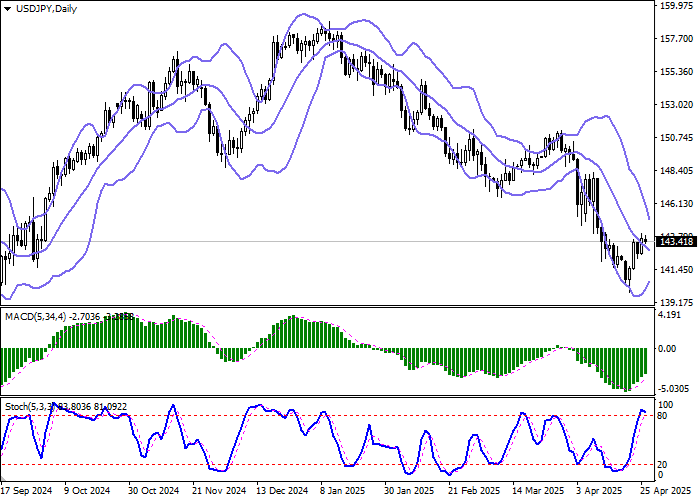Click the 150.745 price axis label
This screenshot has width=700, height=500.
point(677,138)
